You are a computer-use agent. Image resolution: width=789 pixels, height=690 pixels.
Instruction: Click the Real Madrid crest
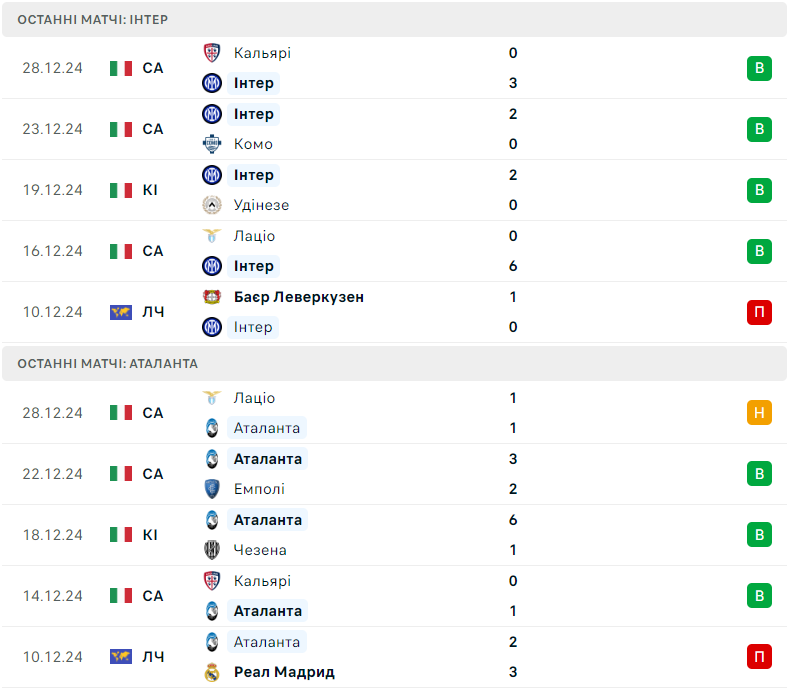211,672
